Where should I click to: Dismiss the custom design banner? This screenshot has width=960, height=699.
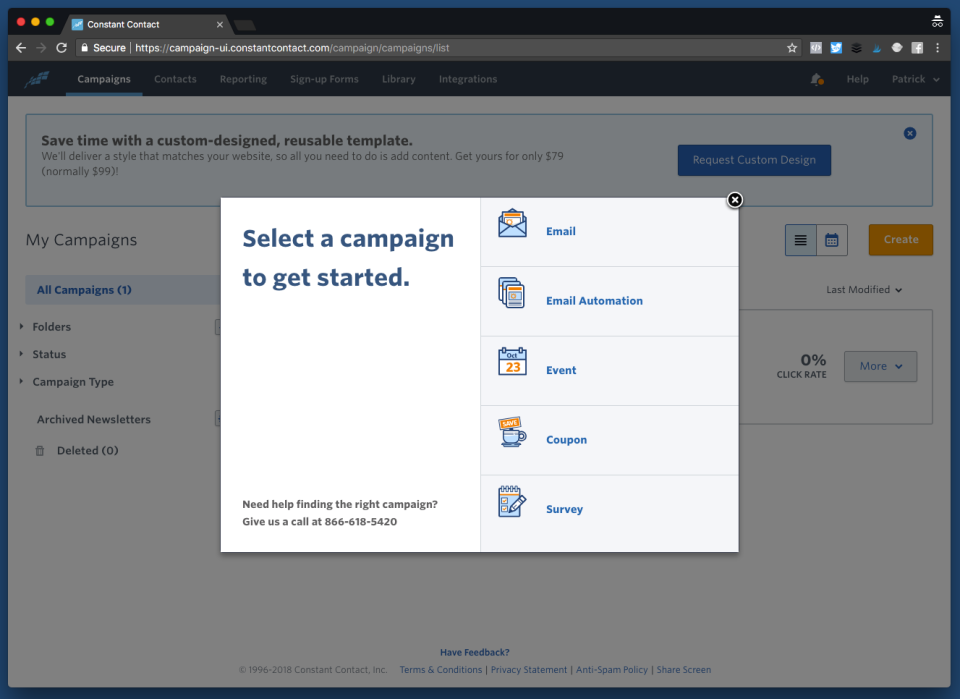(x=910, y=133)
